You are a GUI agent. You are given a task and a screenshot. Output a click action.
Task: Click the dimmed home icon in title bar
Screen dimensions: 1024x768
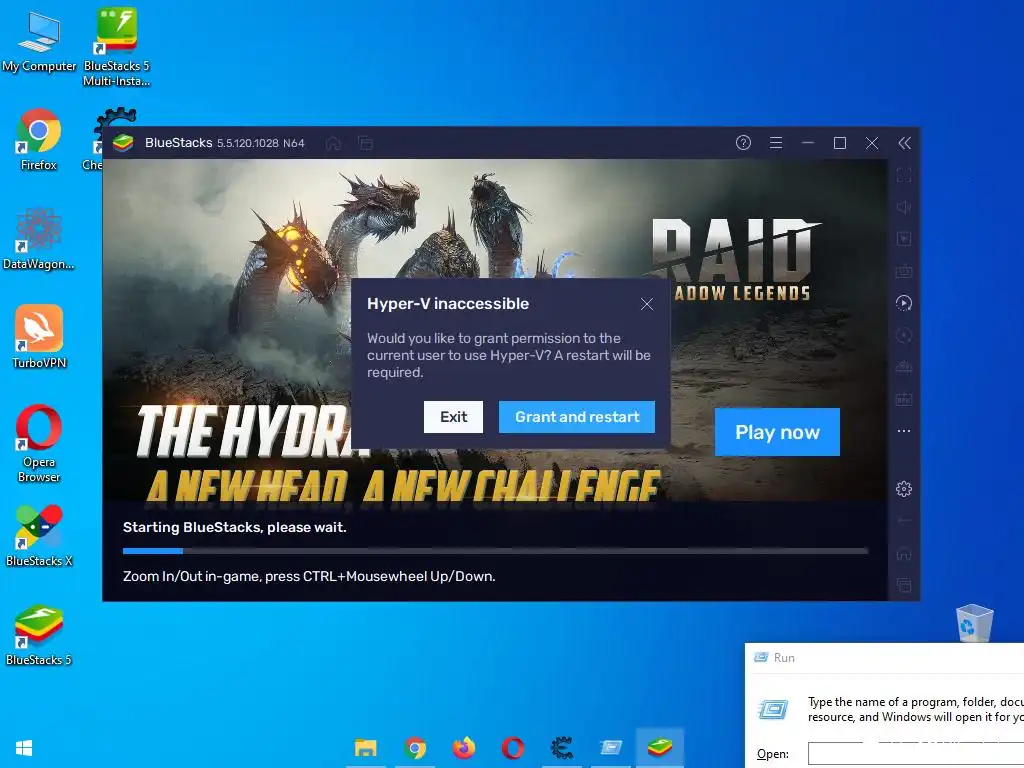click(x=333, y=143)
